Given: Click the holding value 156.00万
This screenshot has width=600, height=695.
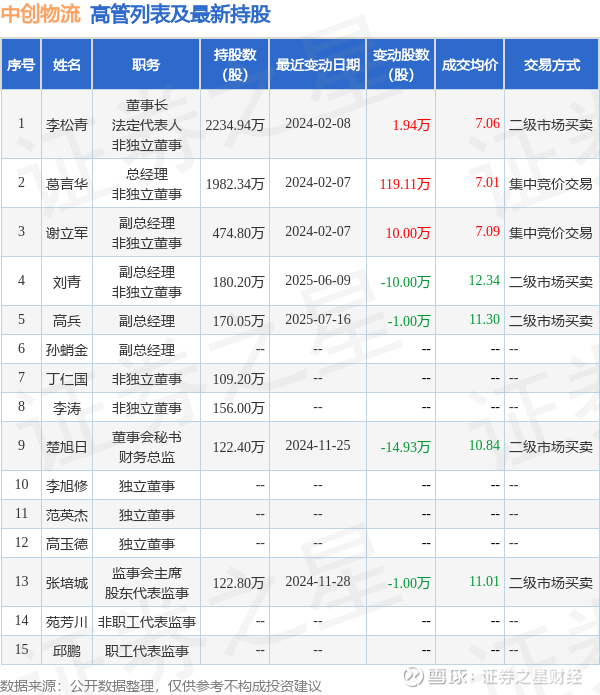Looking at the screenshot, I should [x=238, y=408].
